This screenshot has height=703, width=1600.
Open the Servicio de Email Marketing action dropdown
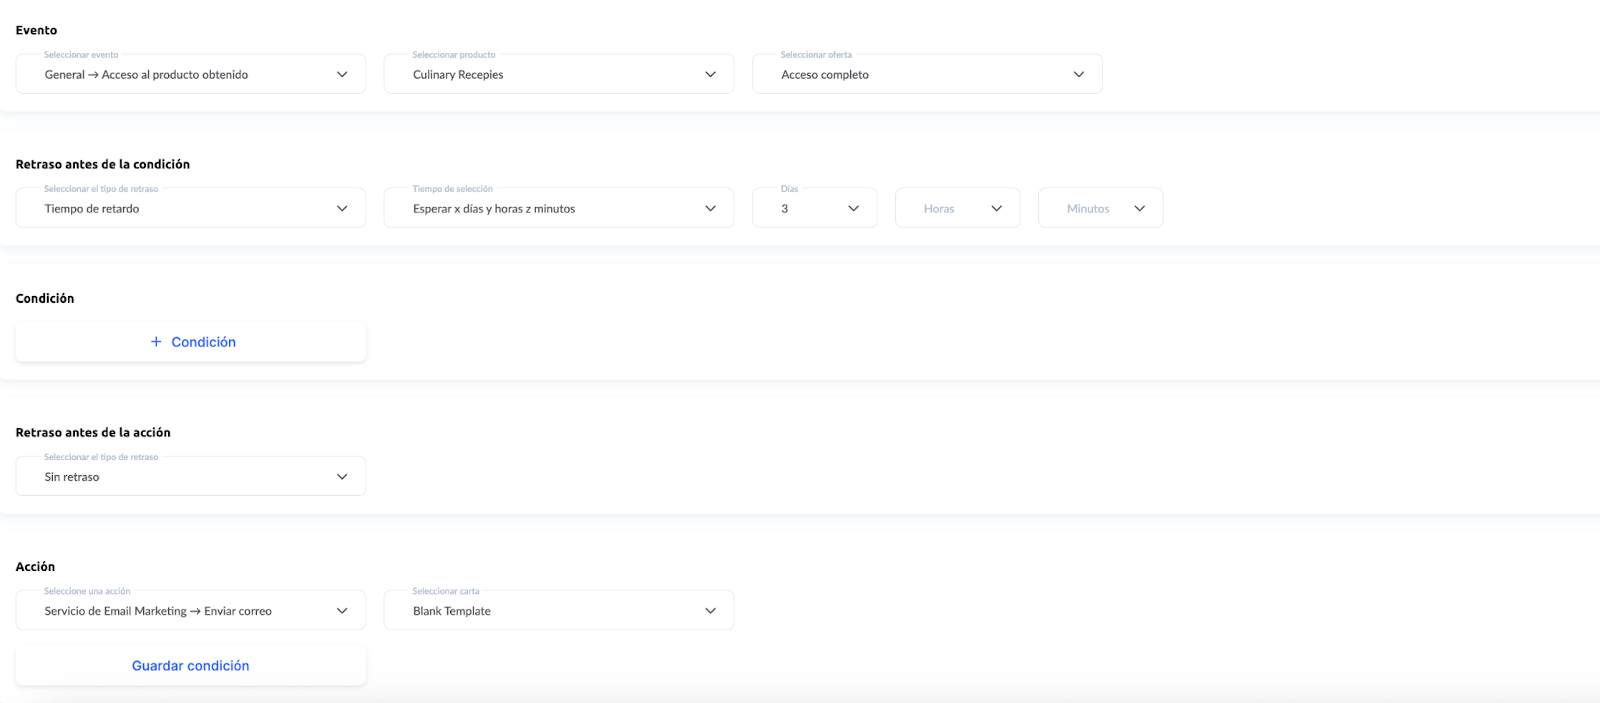[190, 611]
